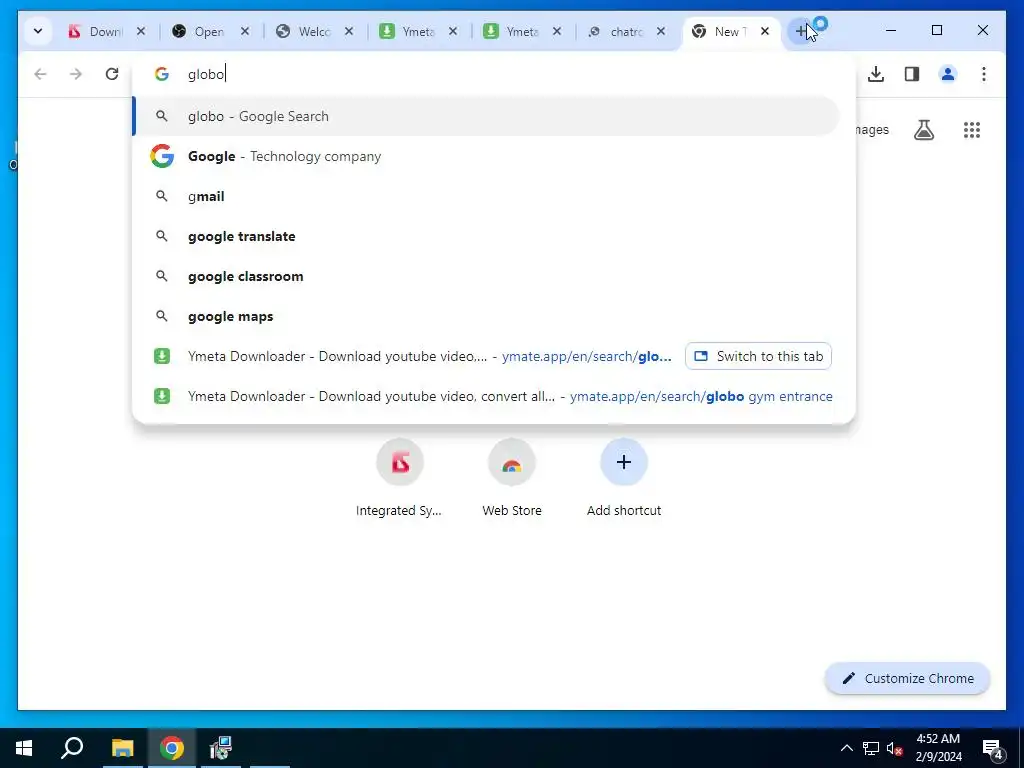Open the clock showing 4:52 AM

(938, 748)
